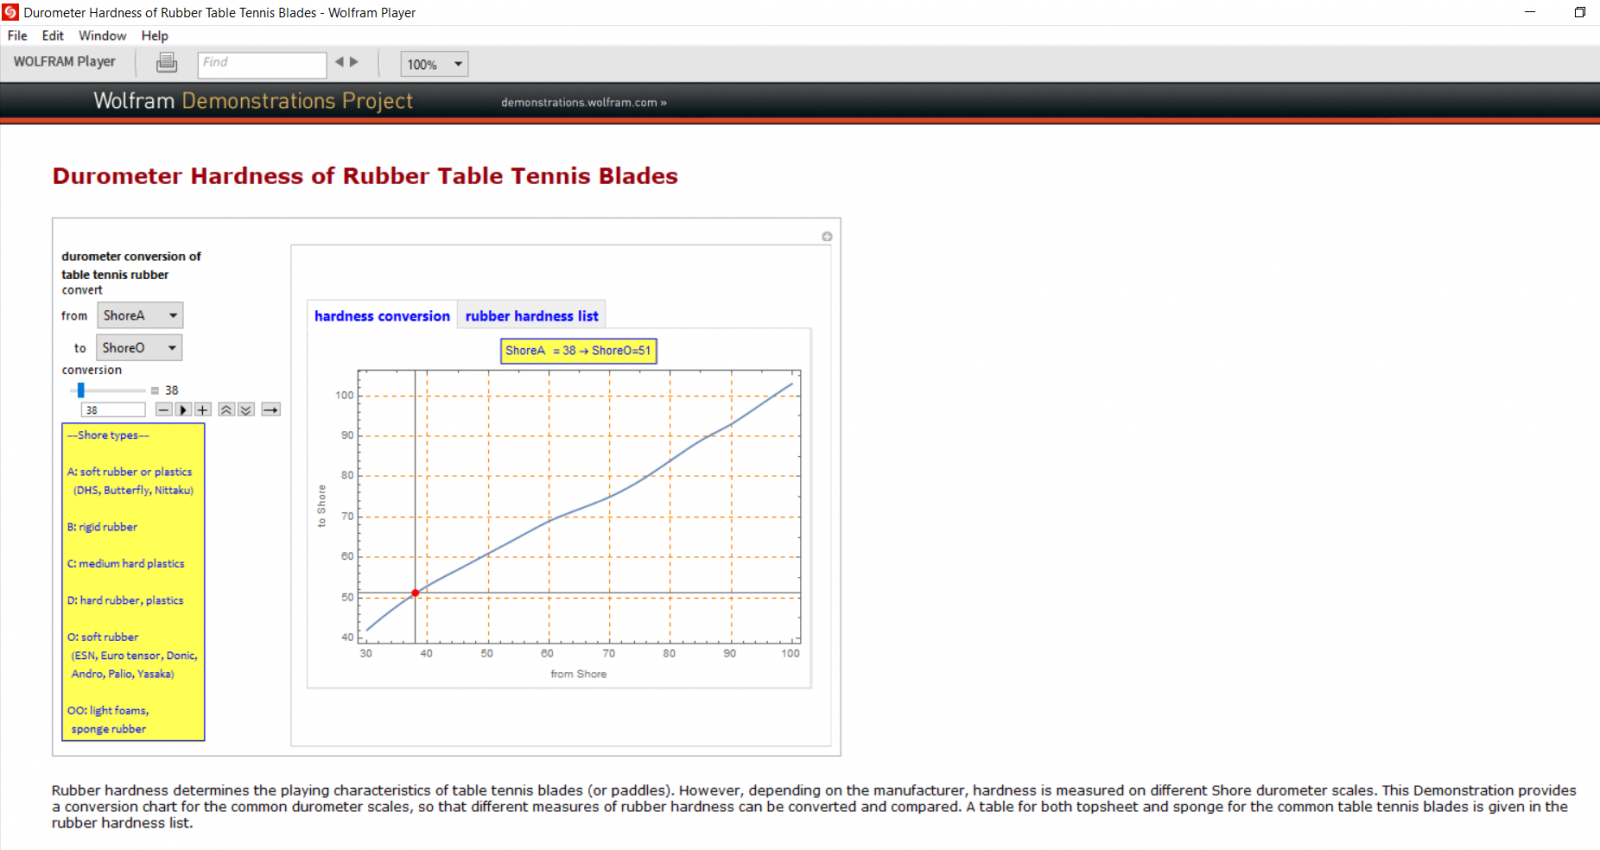This screenshot has height=850, width=1600.
Task: Click the conversion slider track
Action: (115, 391)
